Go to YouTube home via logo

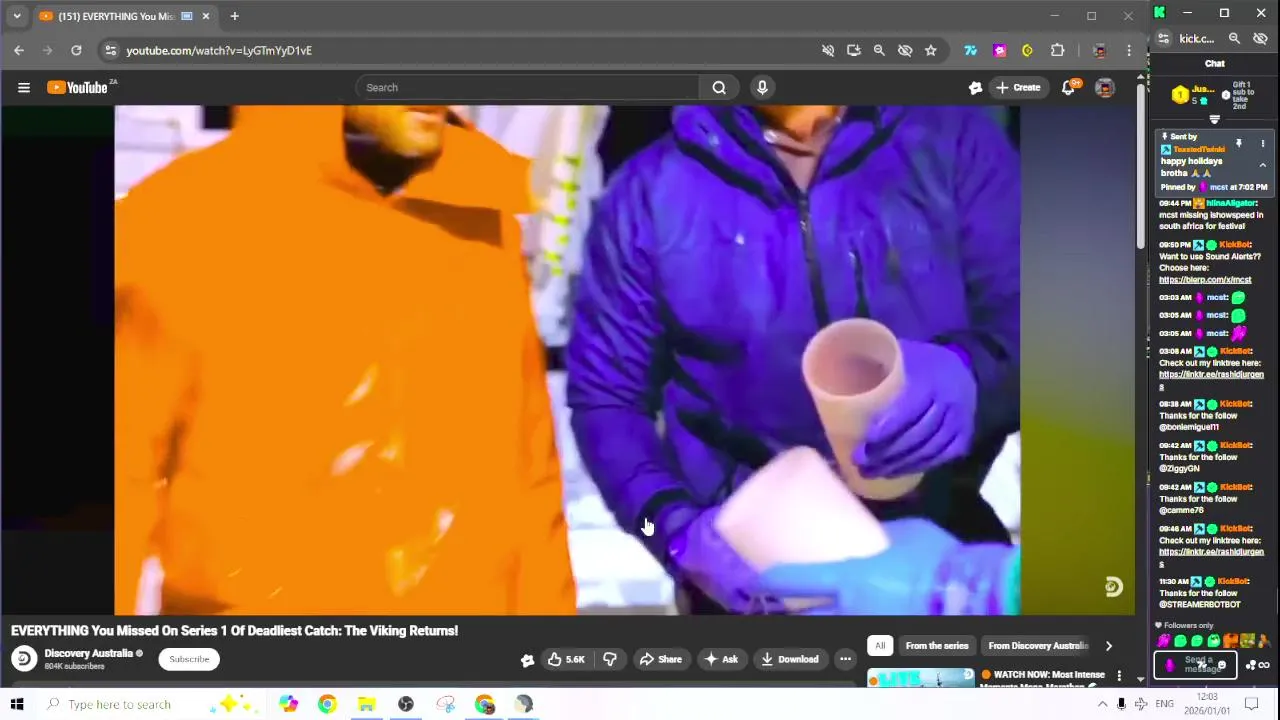point(78,88)
